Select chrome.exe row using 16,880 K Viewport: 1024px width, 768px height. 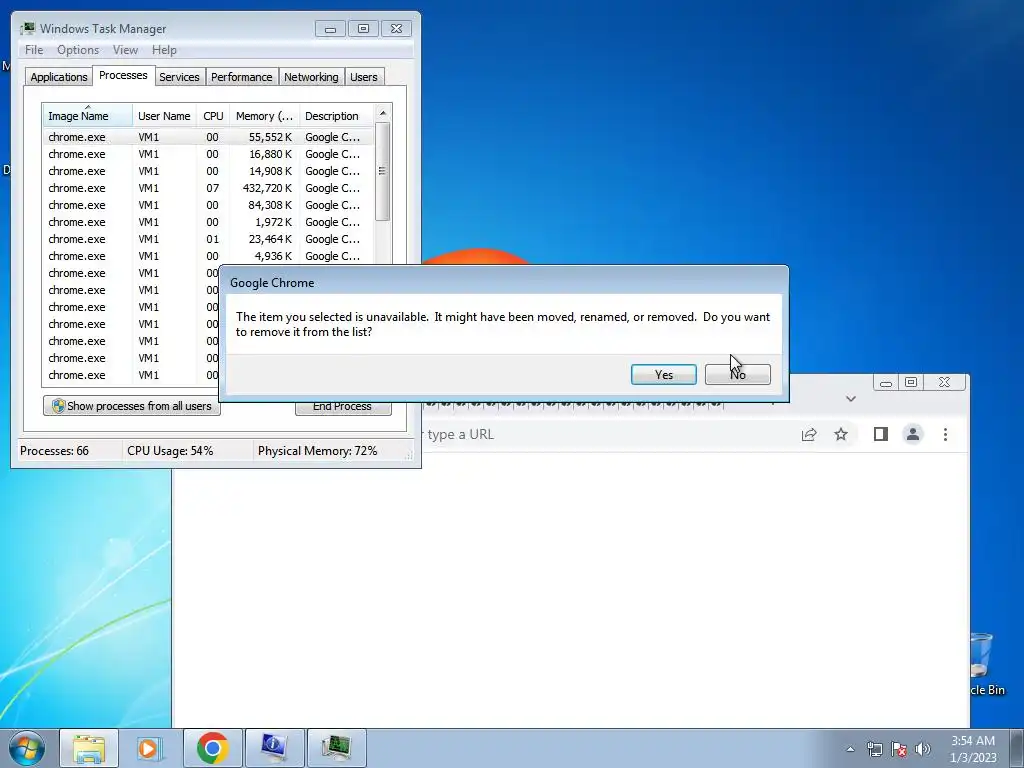208,154
